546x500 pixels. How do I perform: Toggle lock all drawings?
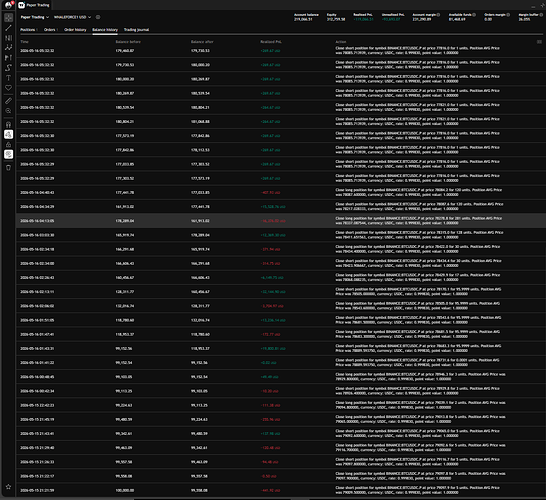[x=8, y=144]
